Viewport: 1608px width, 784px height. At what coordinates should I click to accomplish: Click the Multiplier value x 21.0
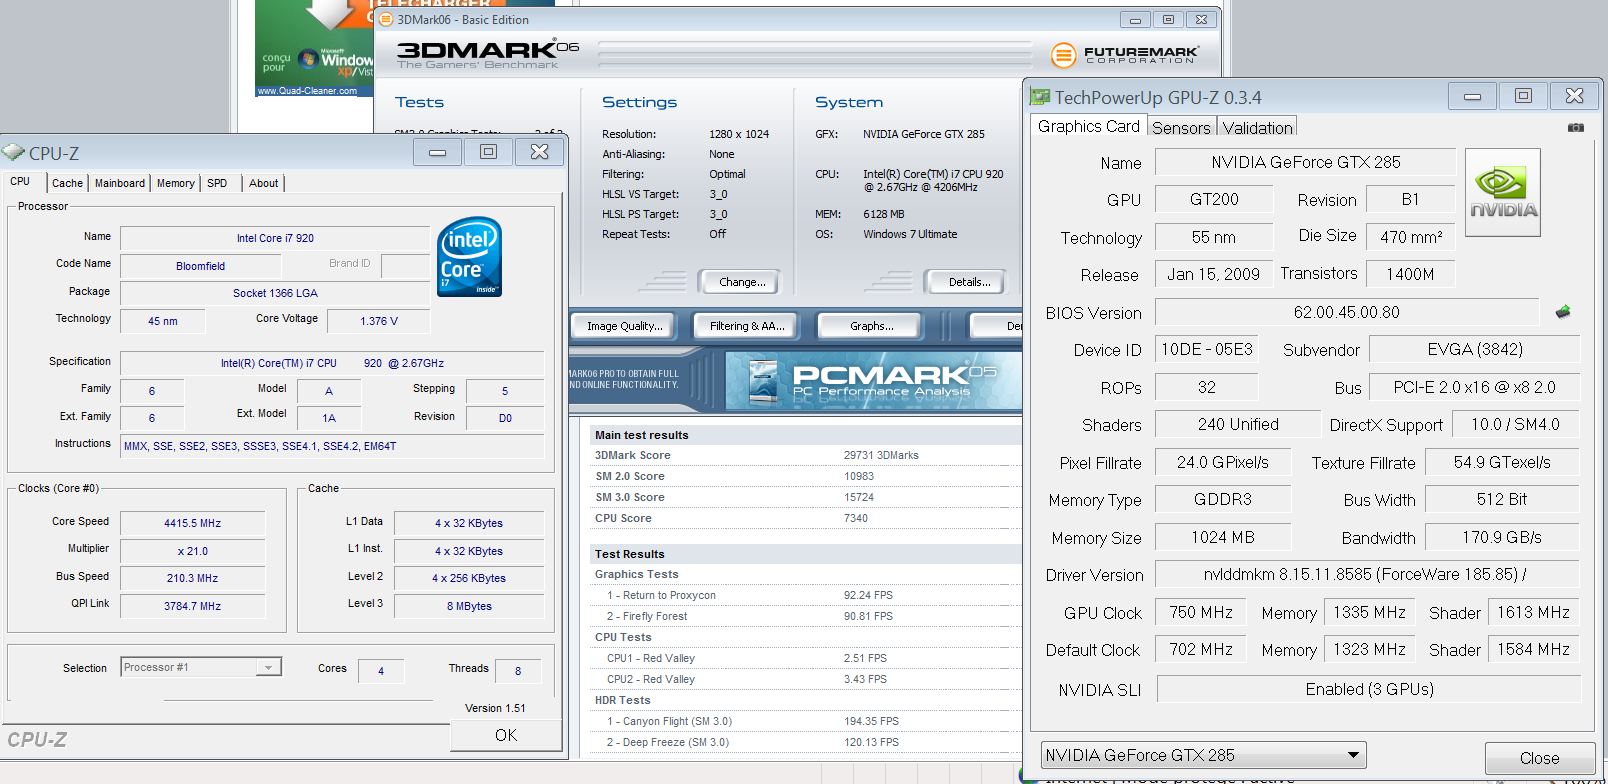[192, 551]
